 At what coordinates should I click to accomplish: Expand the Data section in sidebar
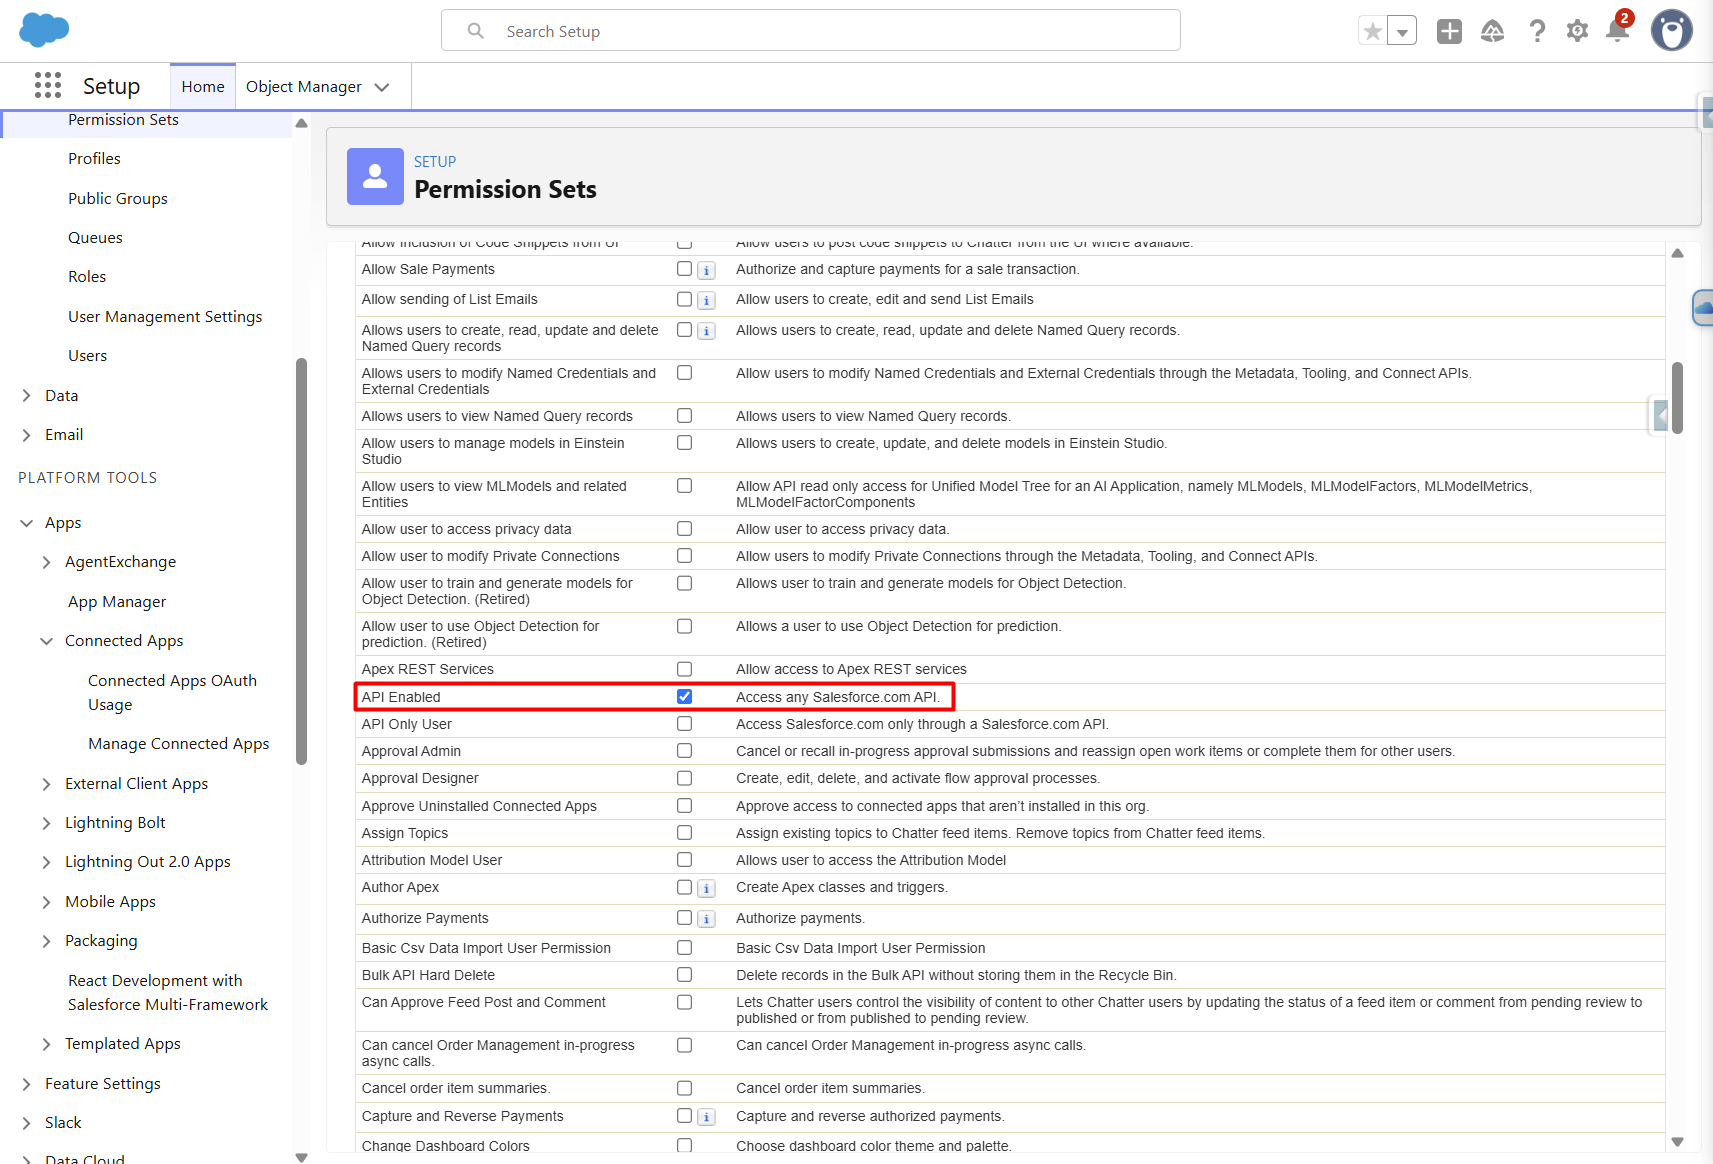click(27, 396)
